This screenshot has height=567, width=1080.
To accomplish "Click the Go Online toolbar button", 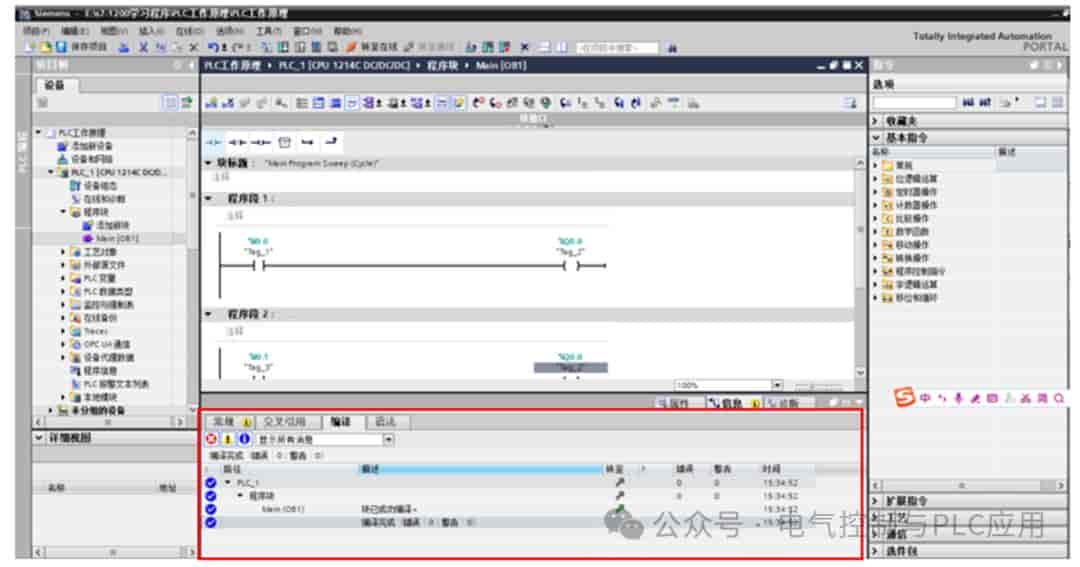I will tap(372, 47).
